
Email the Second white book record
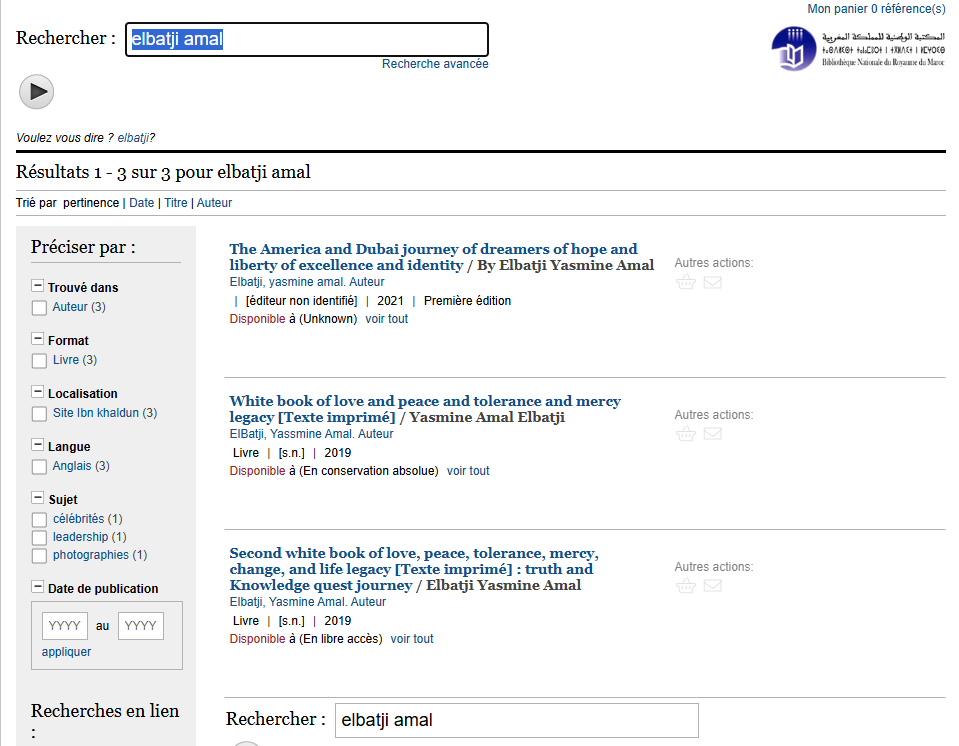pyautogui.click(x=712, y=586)
